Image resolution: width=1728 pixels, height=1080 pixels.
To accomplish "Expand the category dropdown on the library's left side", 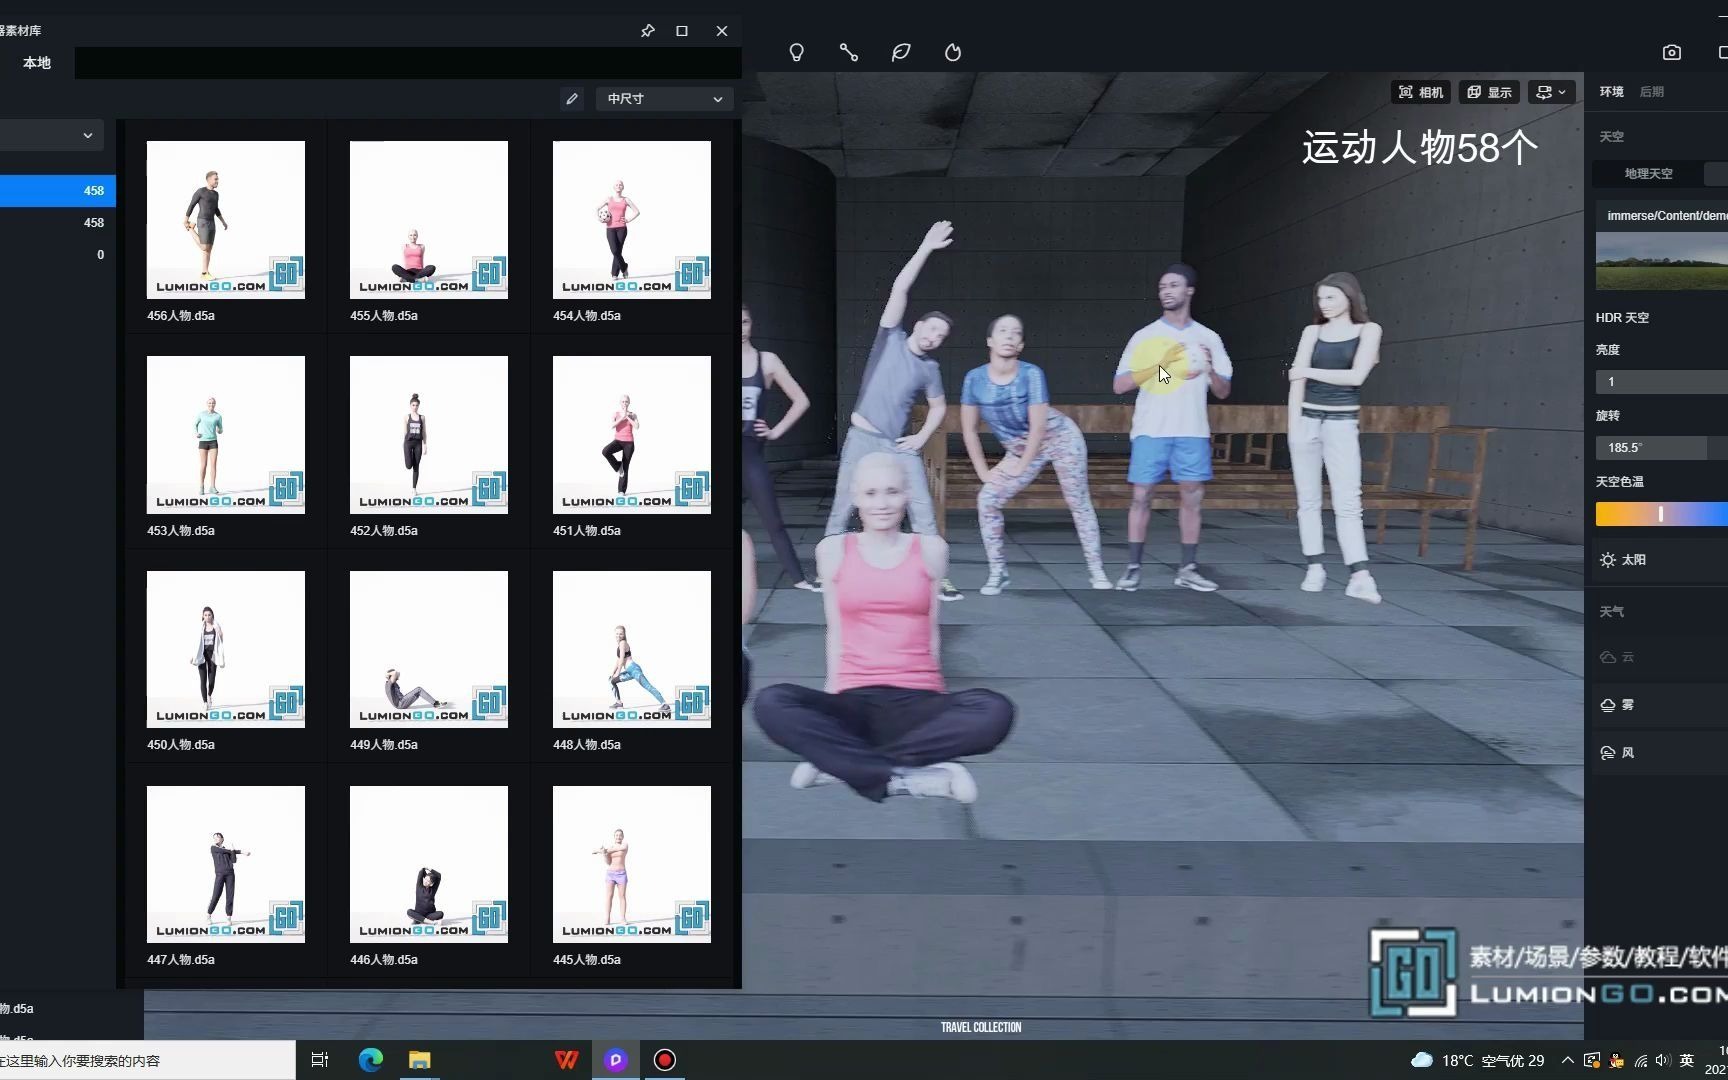I will [x=52, y=135].
